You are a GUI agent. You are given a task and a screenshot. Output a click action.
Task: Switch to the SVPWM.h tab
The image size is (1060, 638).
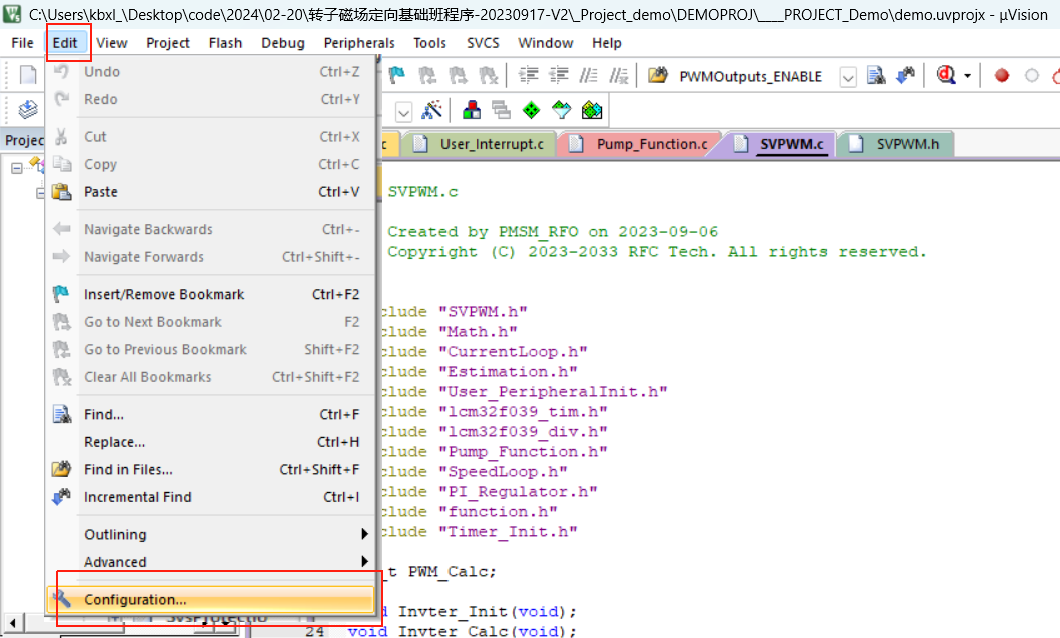point(895,144)
